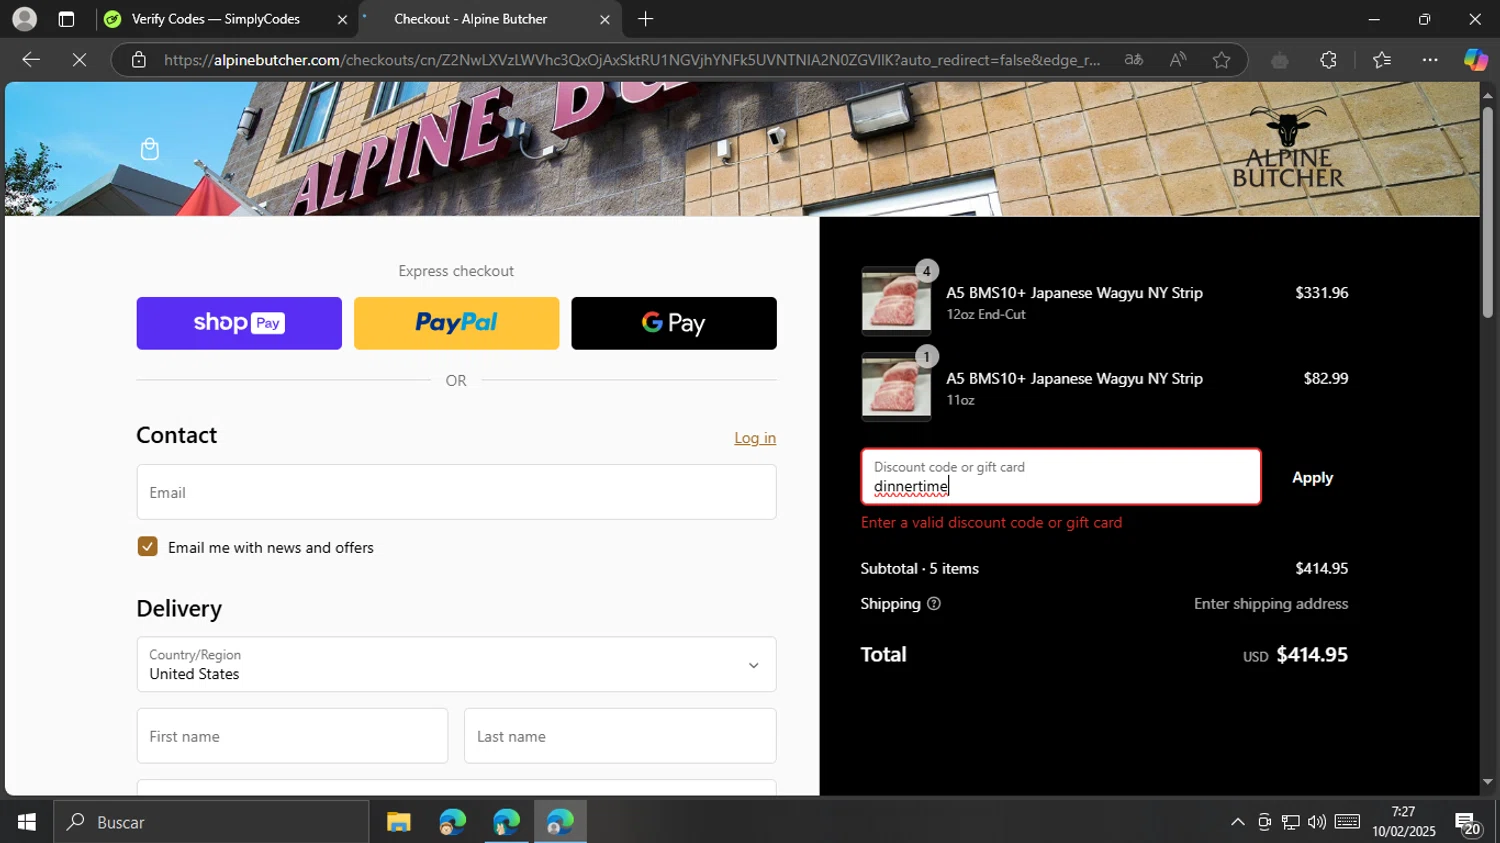Open the browser profile avatar
Viewport: 1500px width, 843px height.
[x=24, y=19]
